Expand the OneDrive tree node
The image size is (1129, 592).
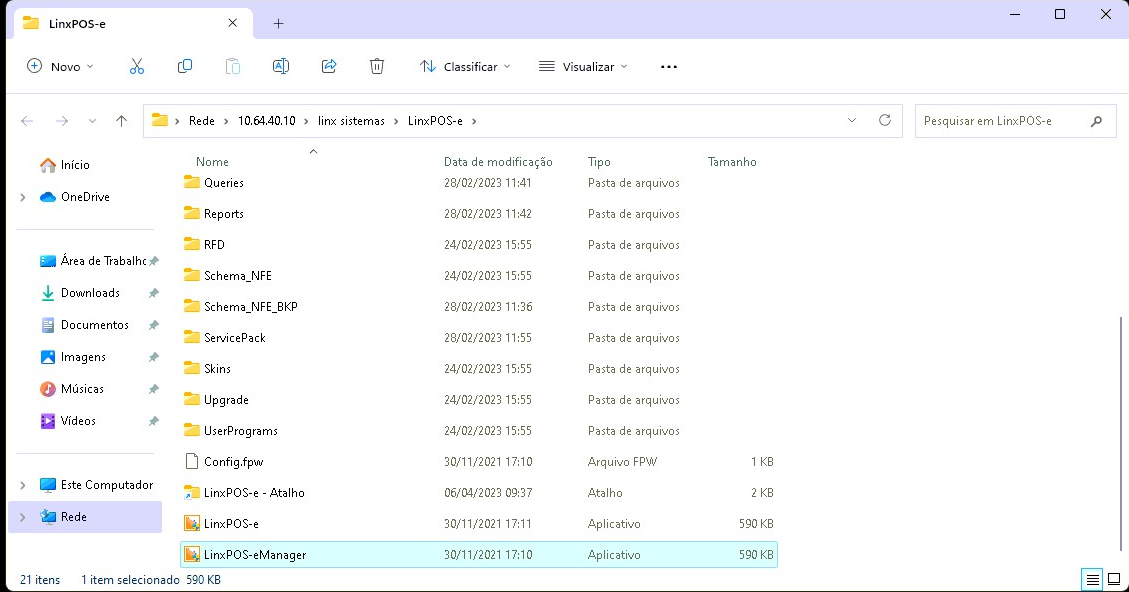[x=22, y=197]
